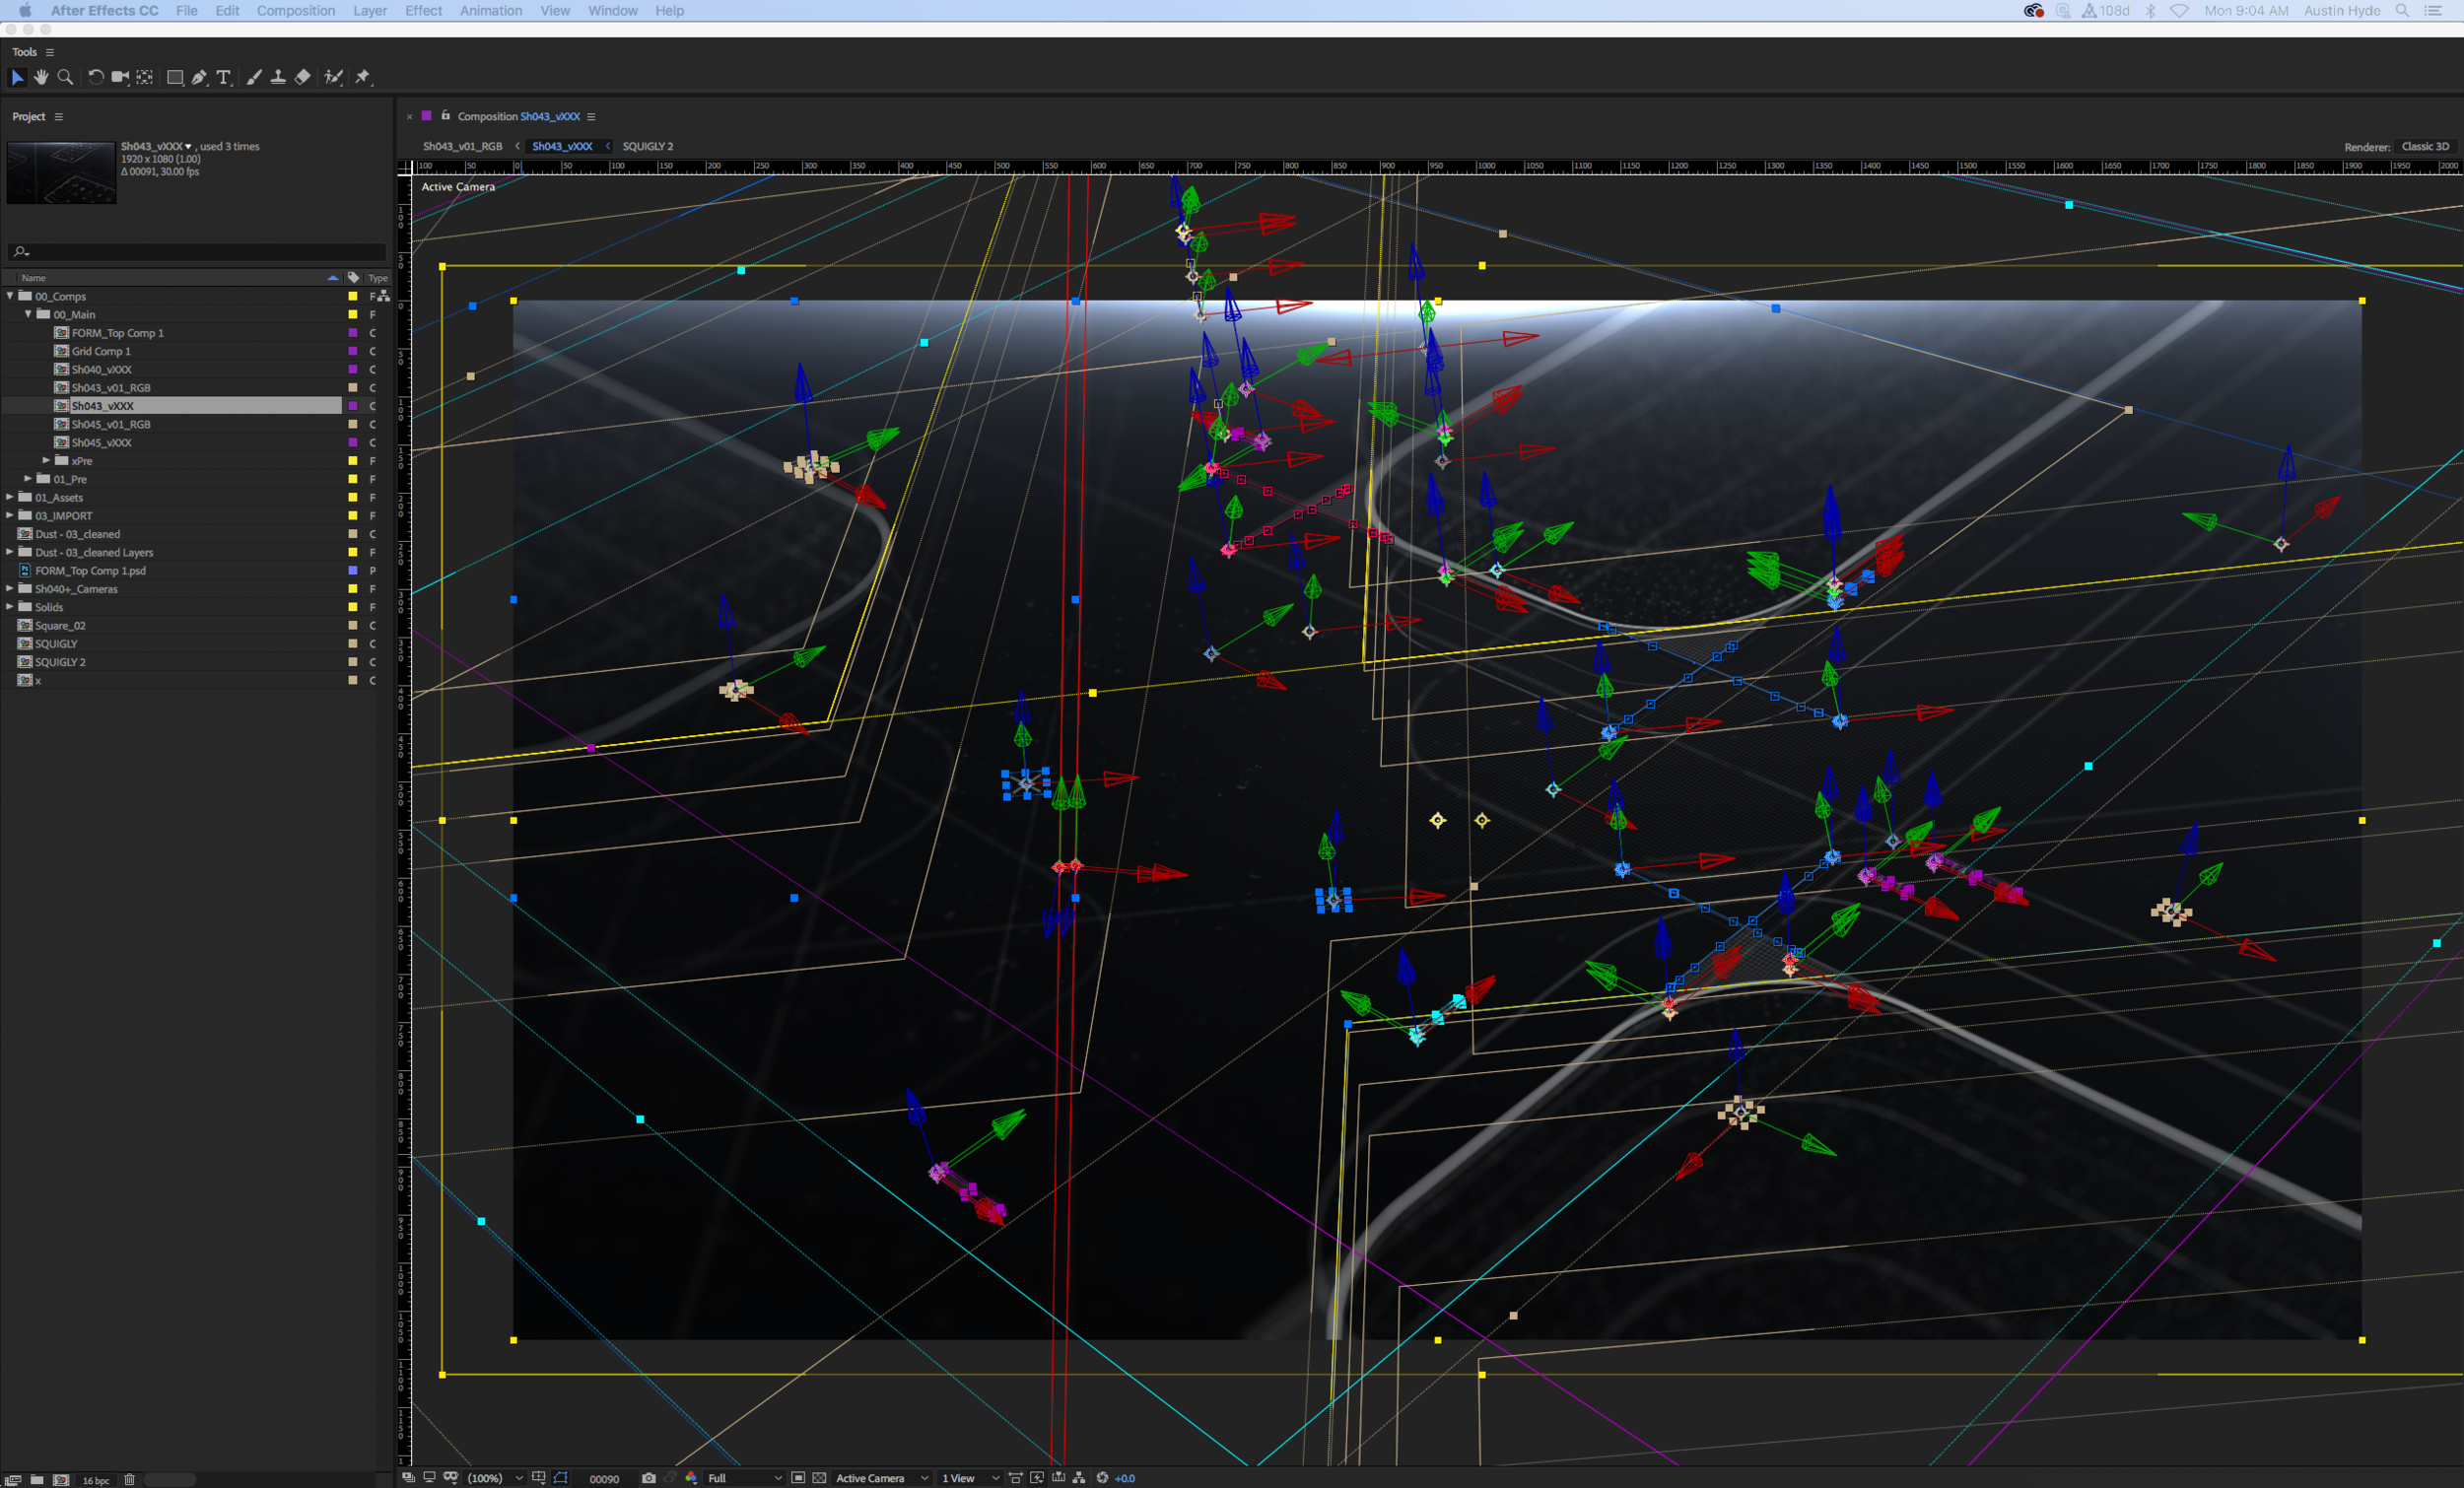Select the Pan Behind anchor point tool
The width and height of the screenshot is (2464, 1488).
[x=145, y=77]
